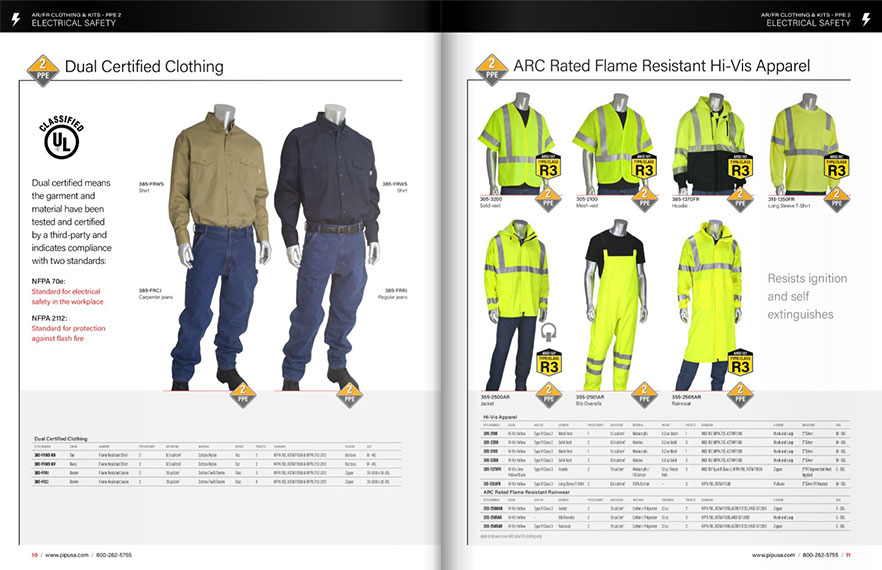Click the R3 badge on the 305-2100 mesh vest

[645, 166]
